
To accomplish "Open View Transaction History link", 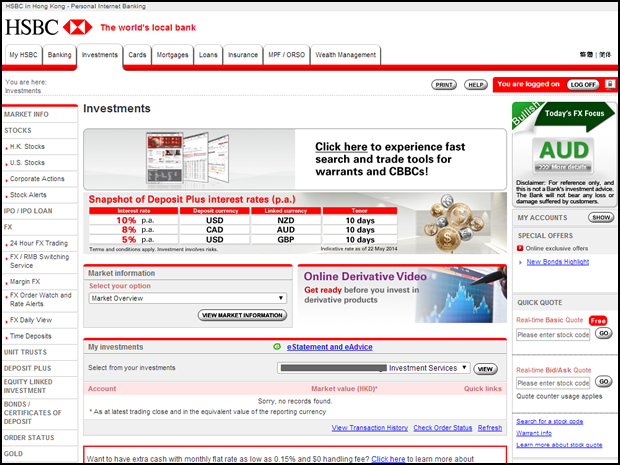I will pos(370,428).
